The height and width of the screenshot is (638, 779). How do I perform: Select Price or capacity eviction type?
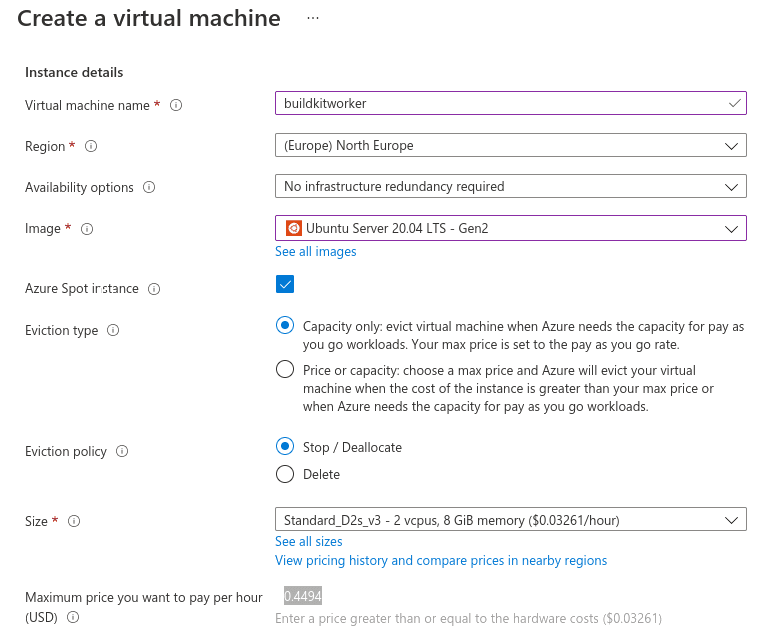point(285,370)
